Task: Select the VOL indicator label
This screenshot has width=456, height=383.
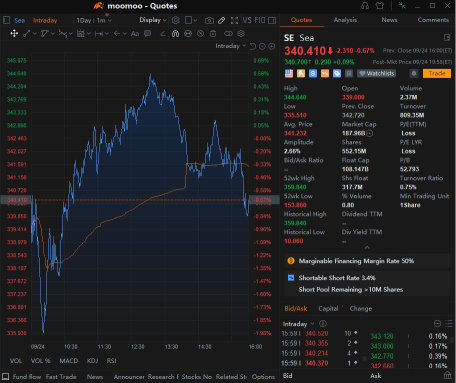Action: tap(16, 361)
